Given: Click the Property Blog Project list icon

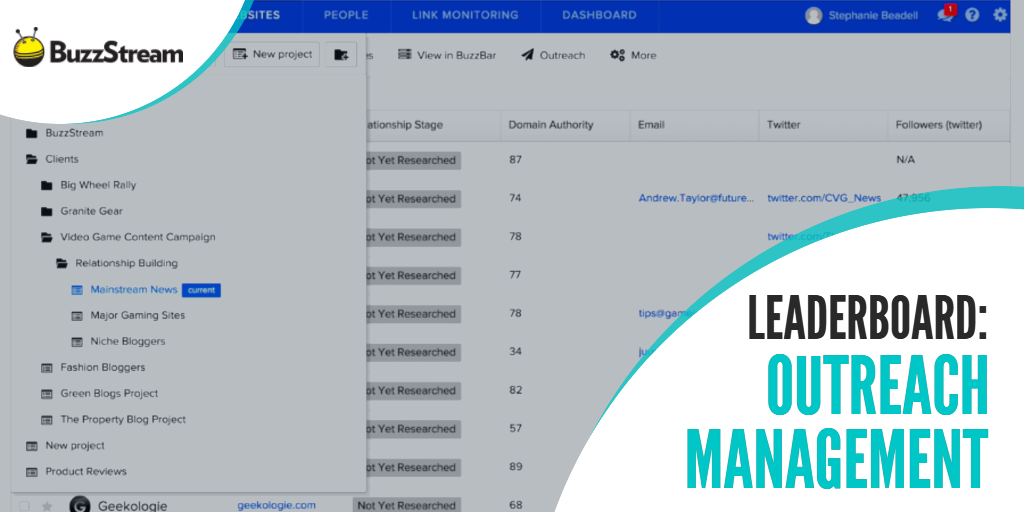Looking at the screenshot, I should pos(46,420).
